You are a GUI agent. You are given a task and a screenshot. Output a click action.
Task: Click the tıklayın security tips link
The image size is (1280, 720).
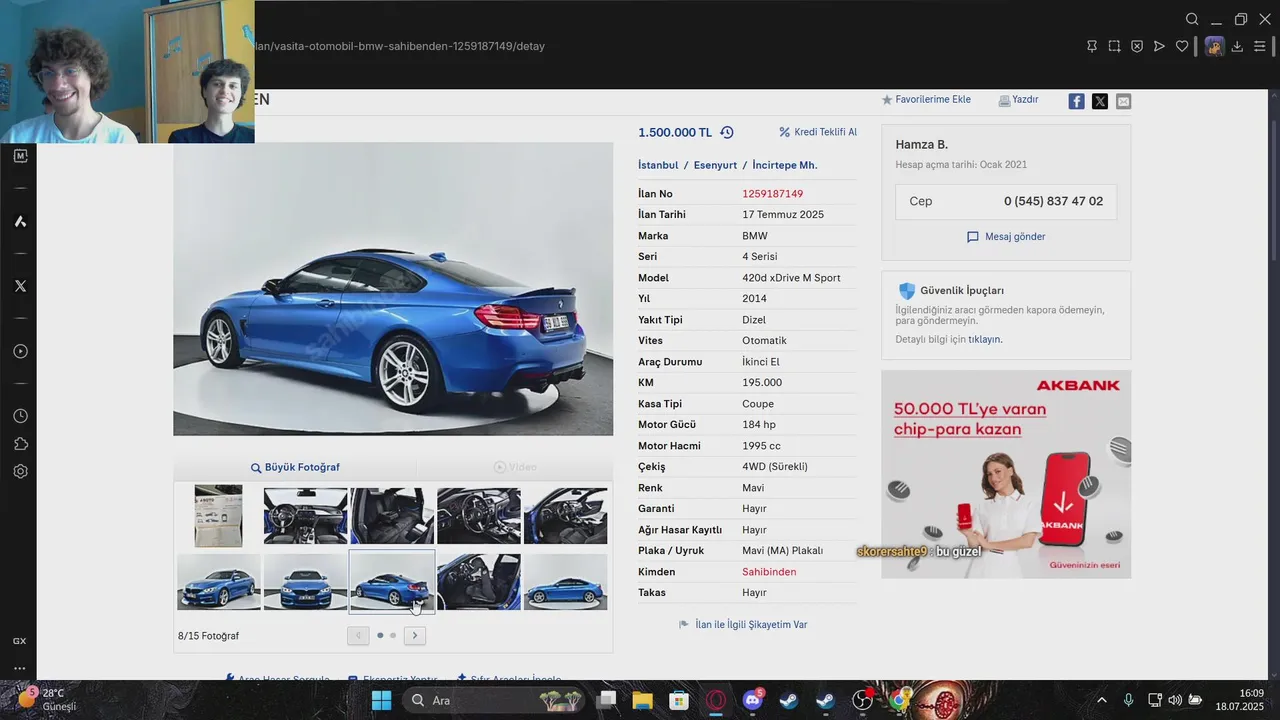(x=984, y=340)
